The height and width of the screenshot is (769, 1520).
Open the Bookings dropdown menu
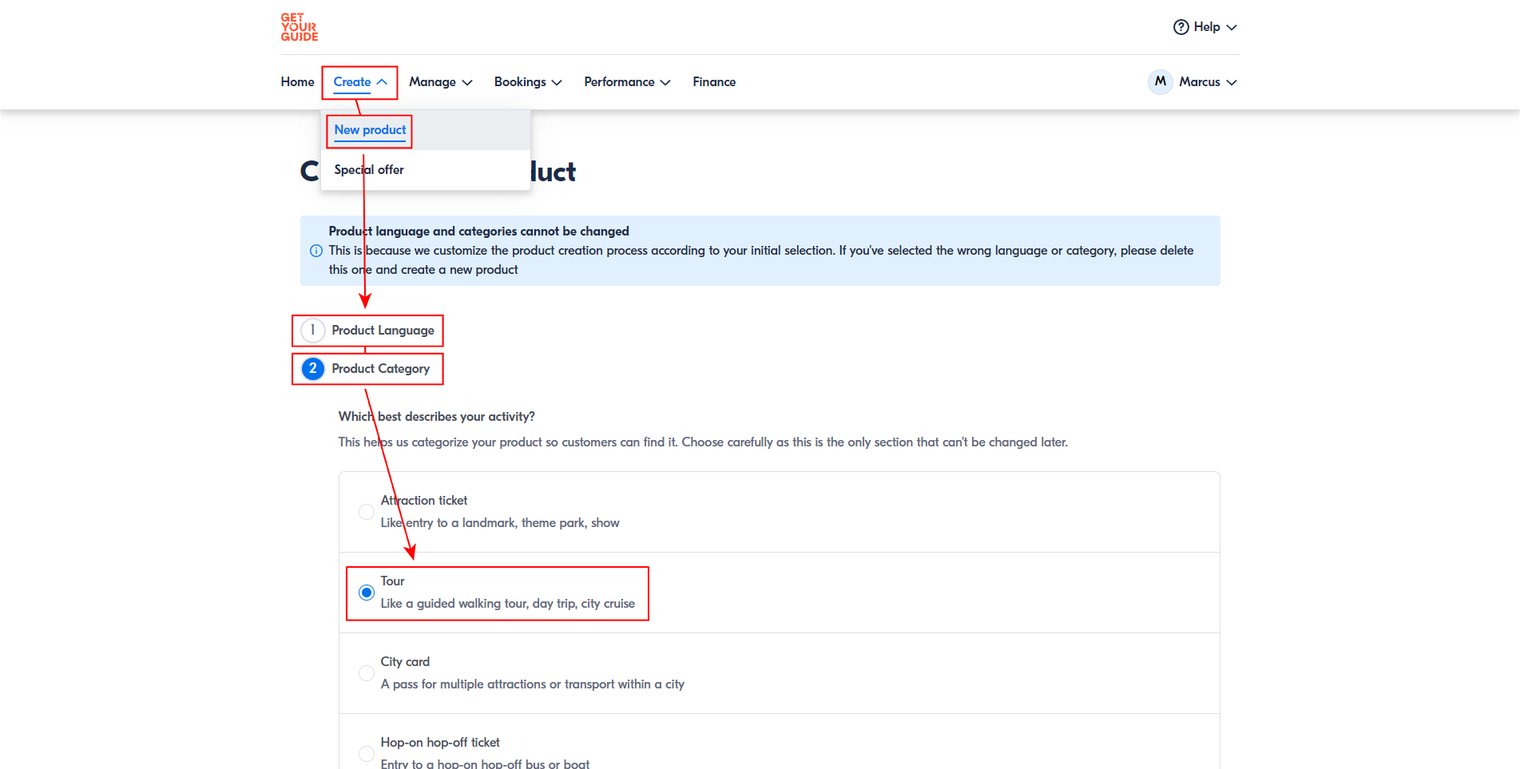528,82
